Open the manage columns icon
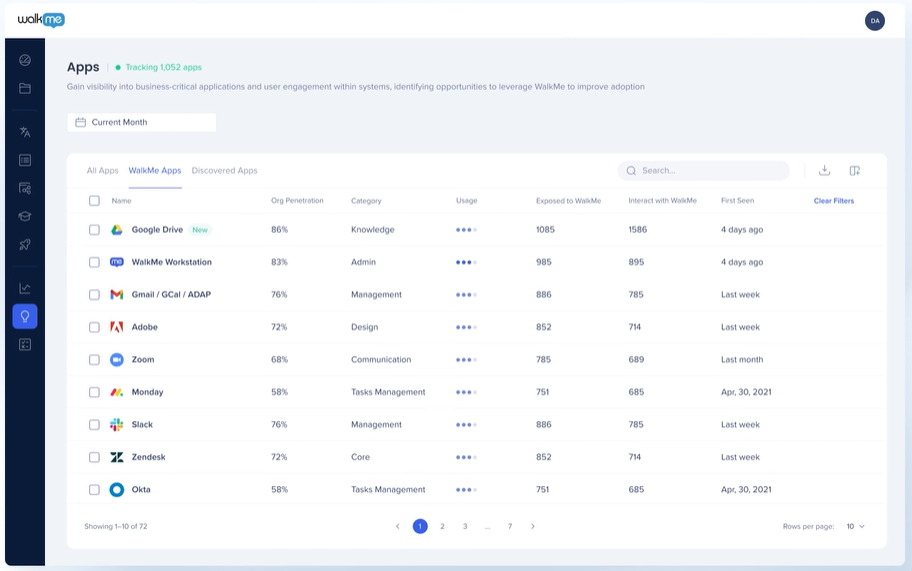This screenshot has width=912, height=571. pyautogui.click(x=854, y=170)
